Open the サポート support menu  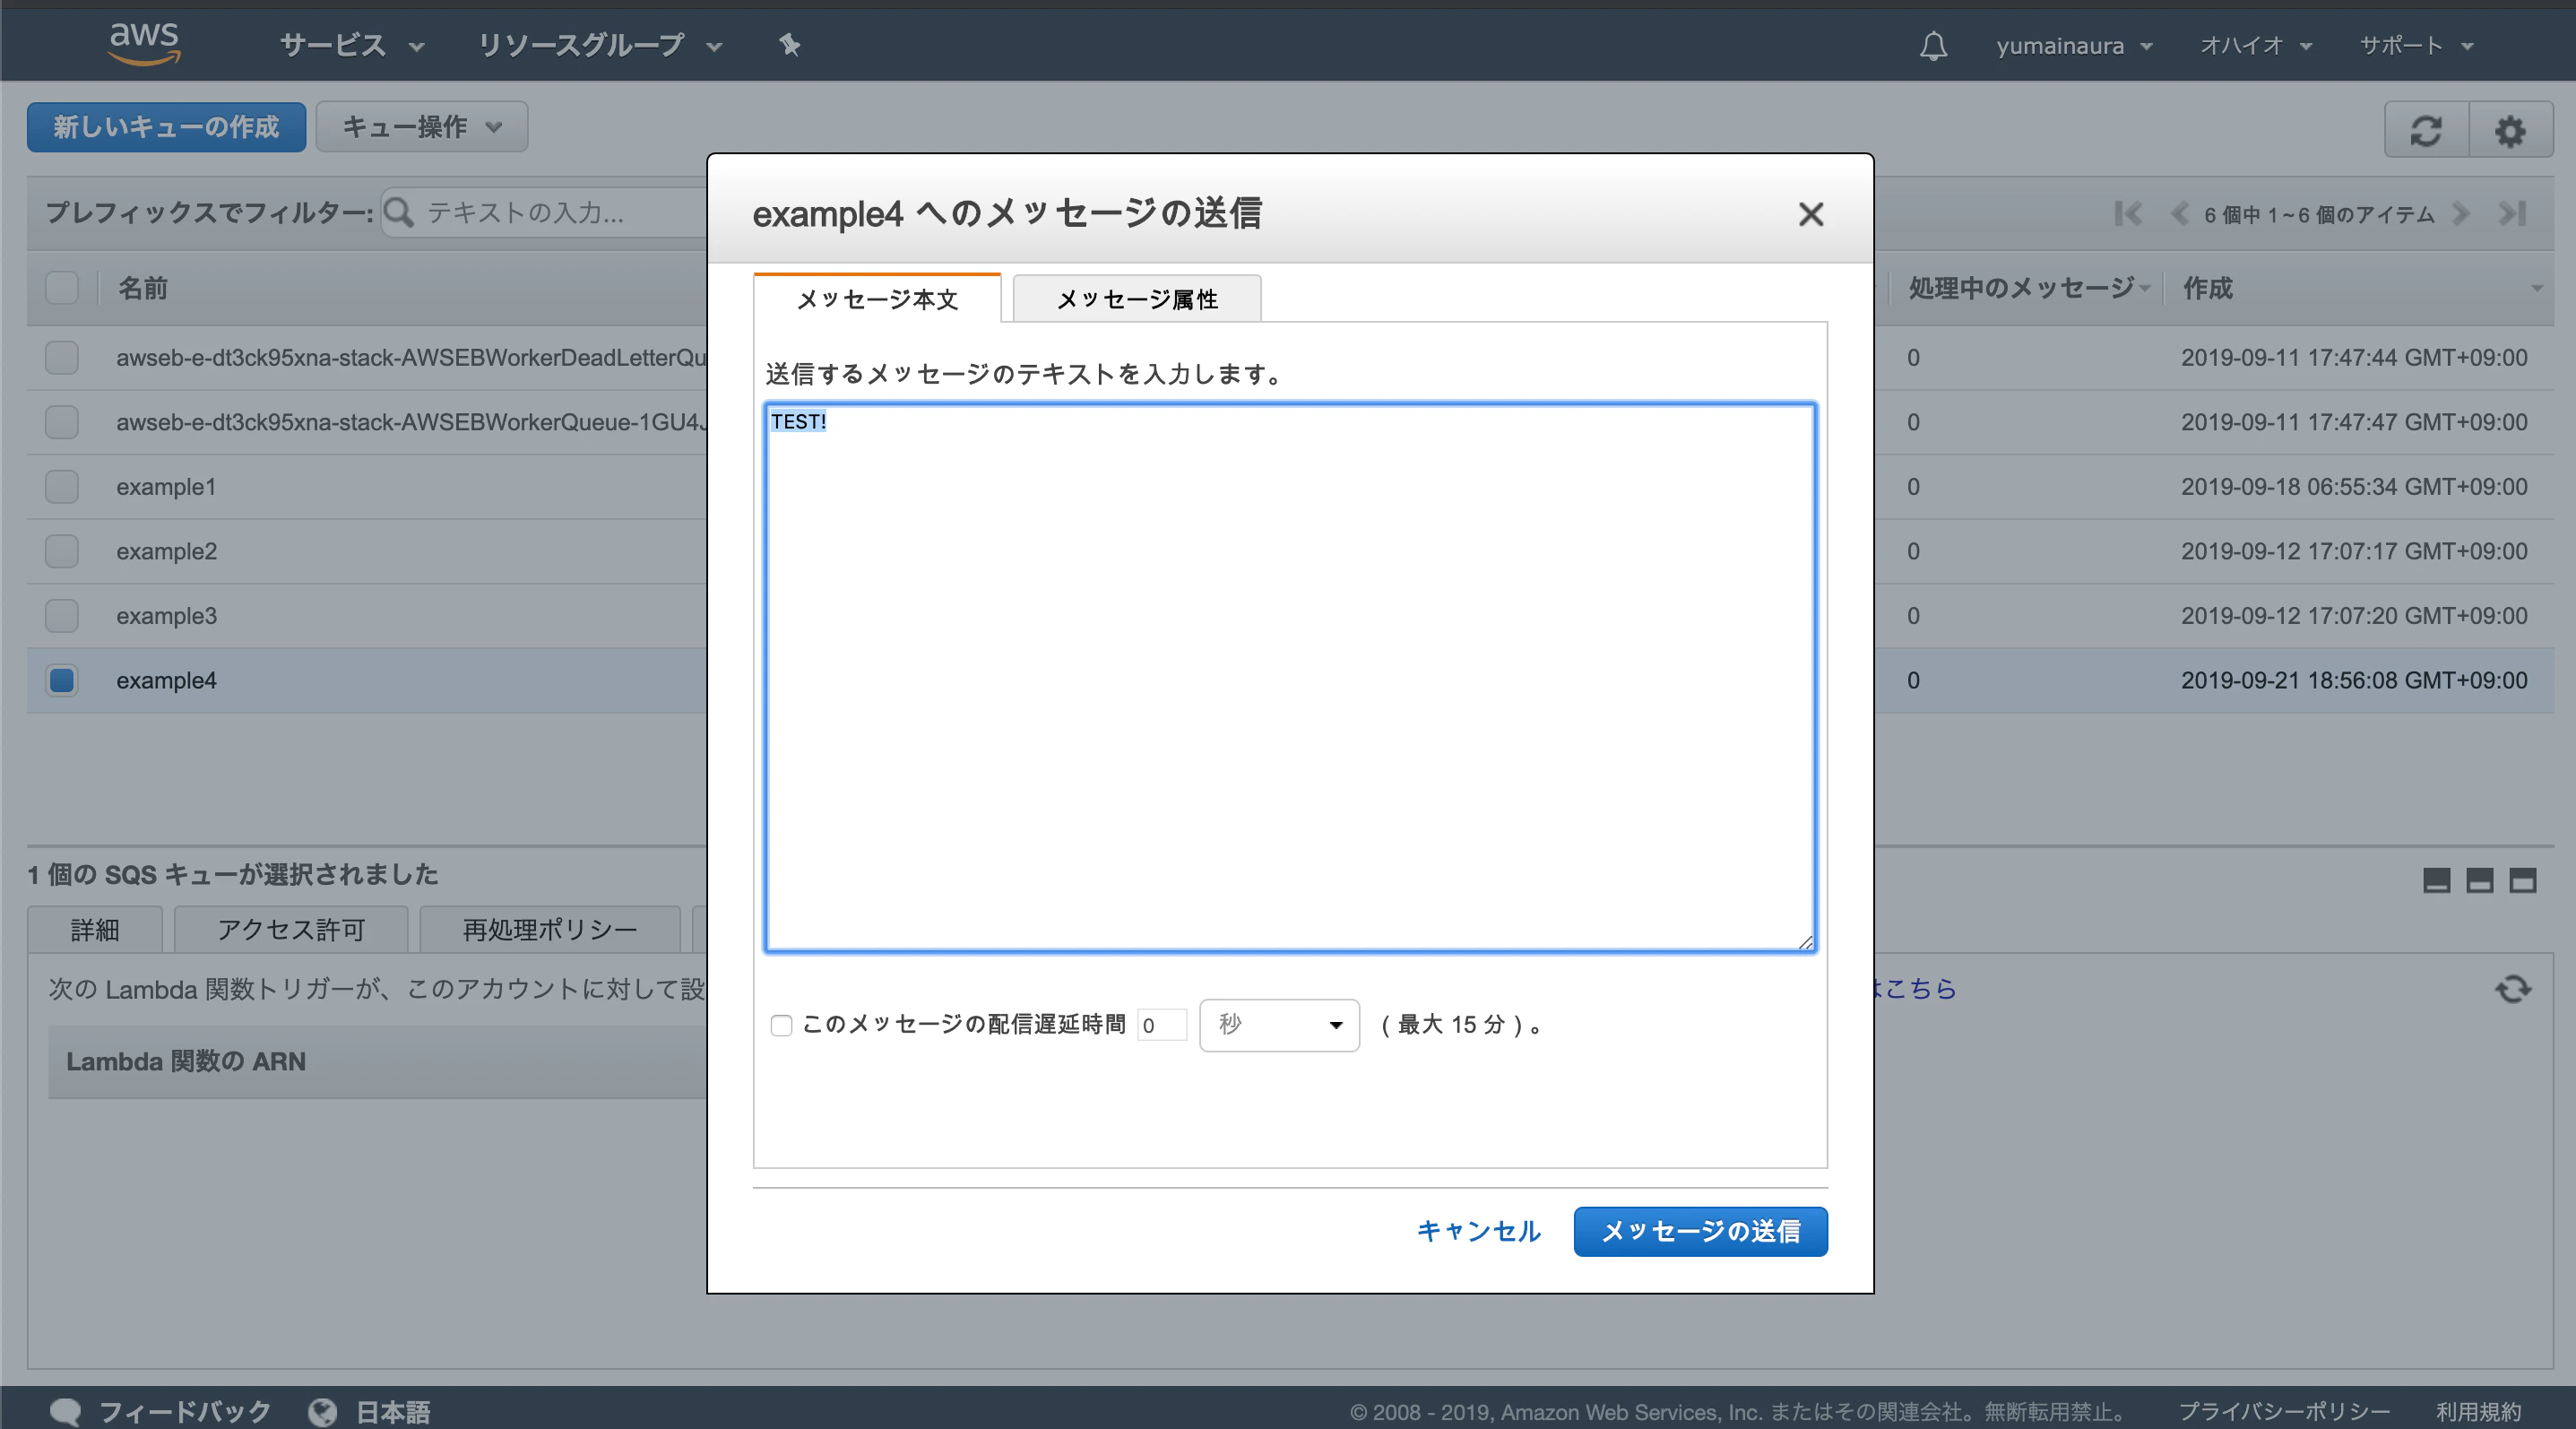point(2417,46)
